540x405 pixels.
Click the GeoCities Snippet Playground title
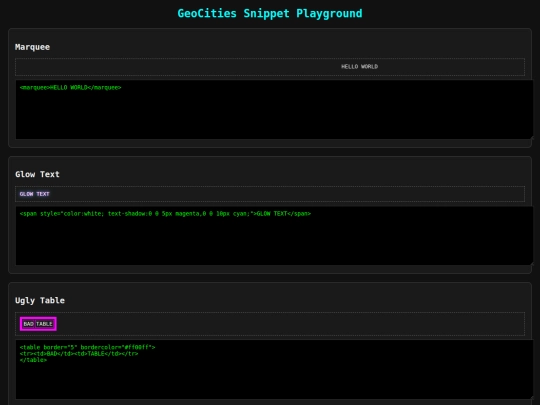tap(270, 13)
